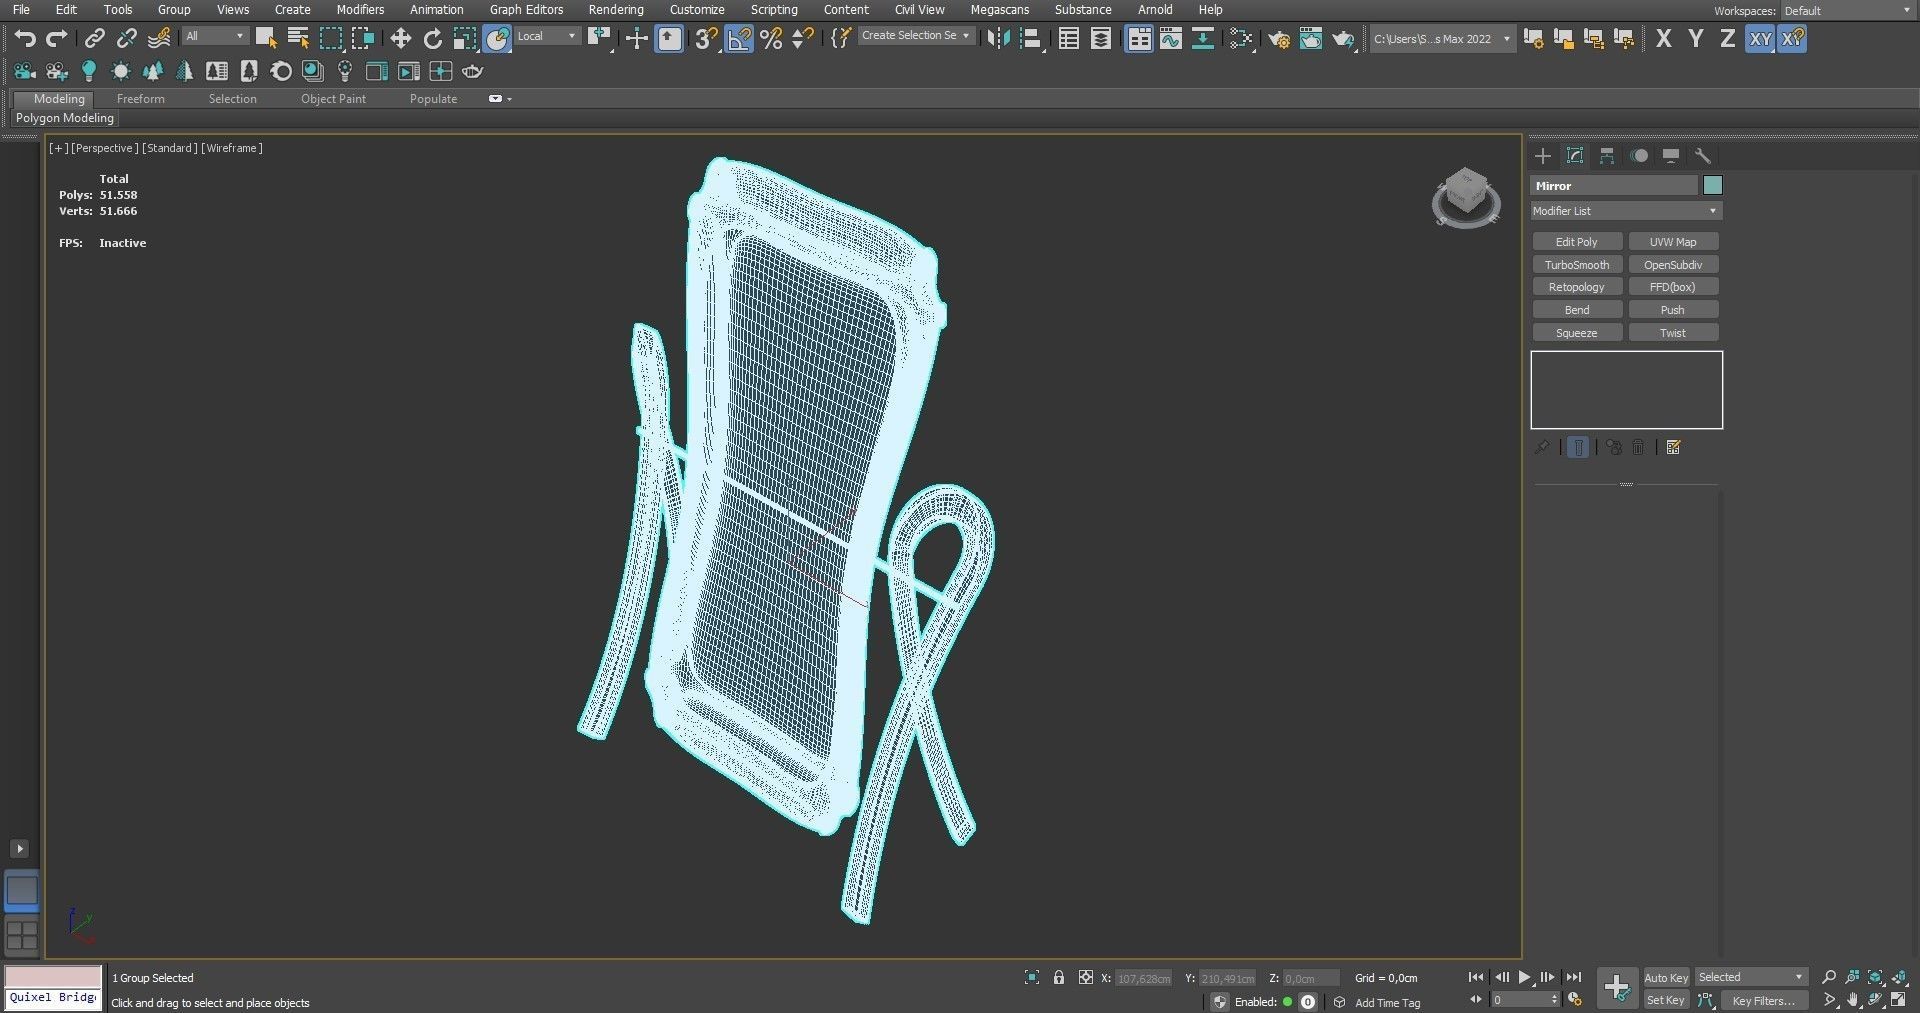
Task: Open the Graph Editors menu
Action: tap(526, 10)
